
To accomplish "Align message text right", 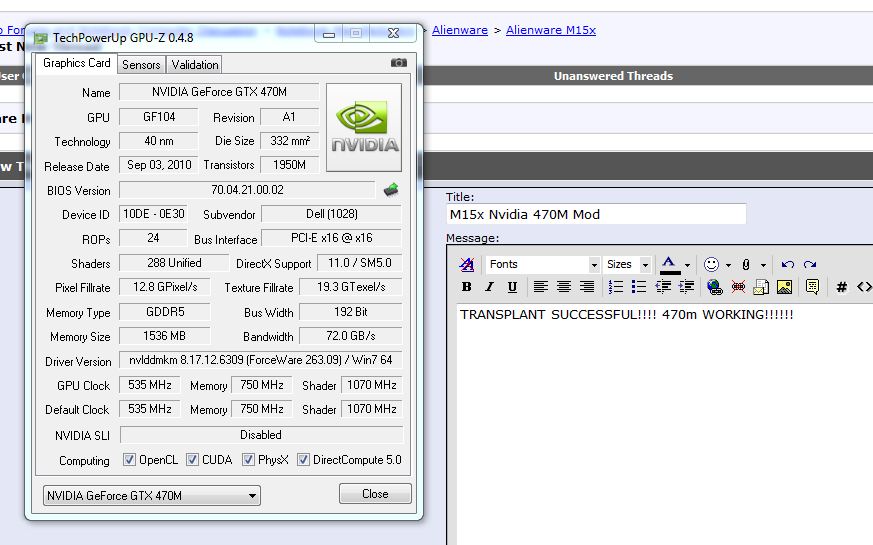I will [587, 287].
